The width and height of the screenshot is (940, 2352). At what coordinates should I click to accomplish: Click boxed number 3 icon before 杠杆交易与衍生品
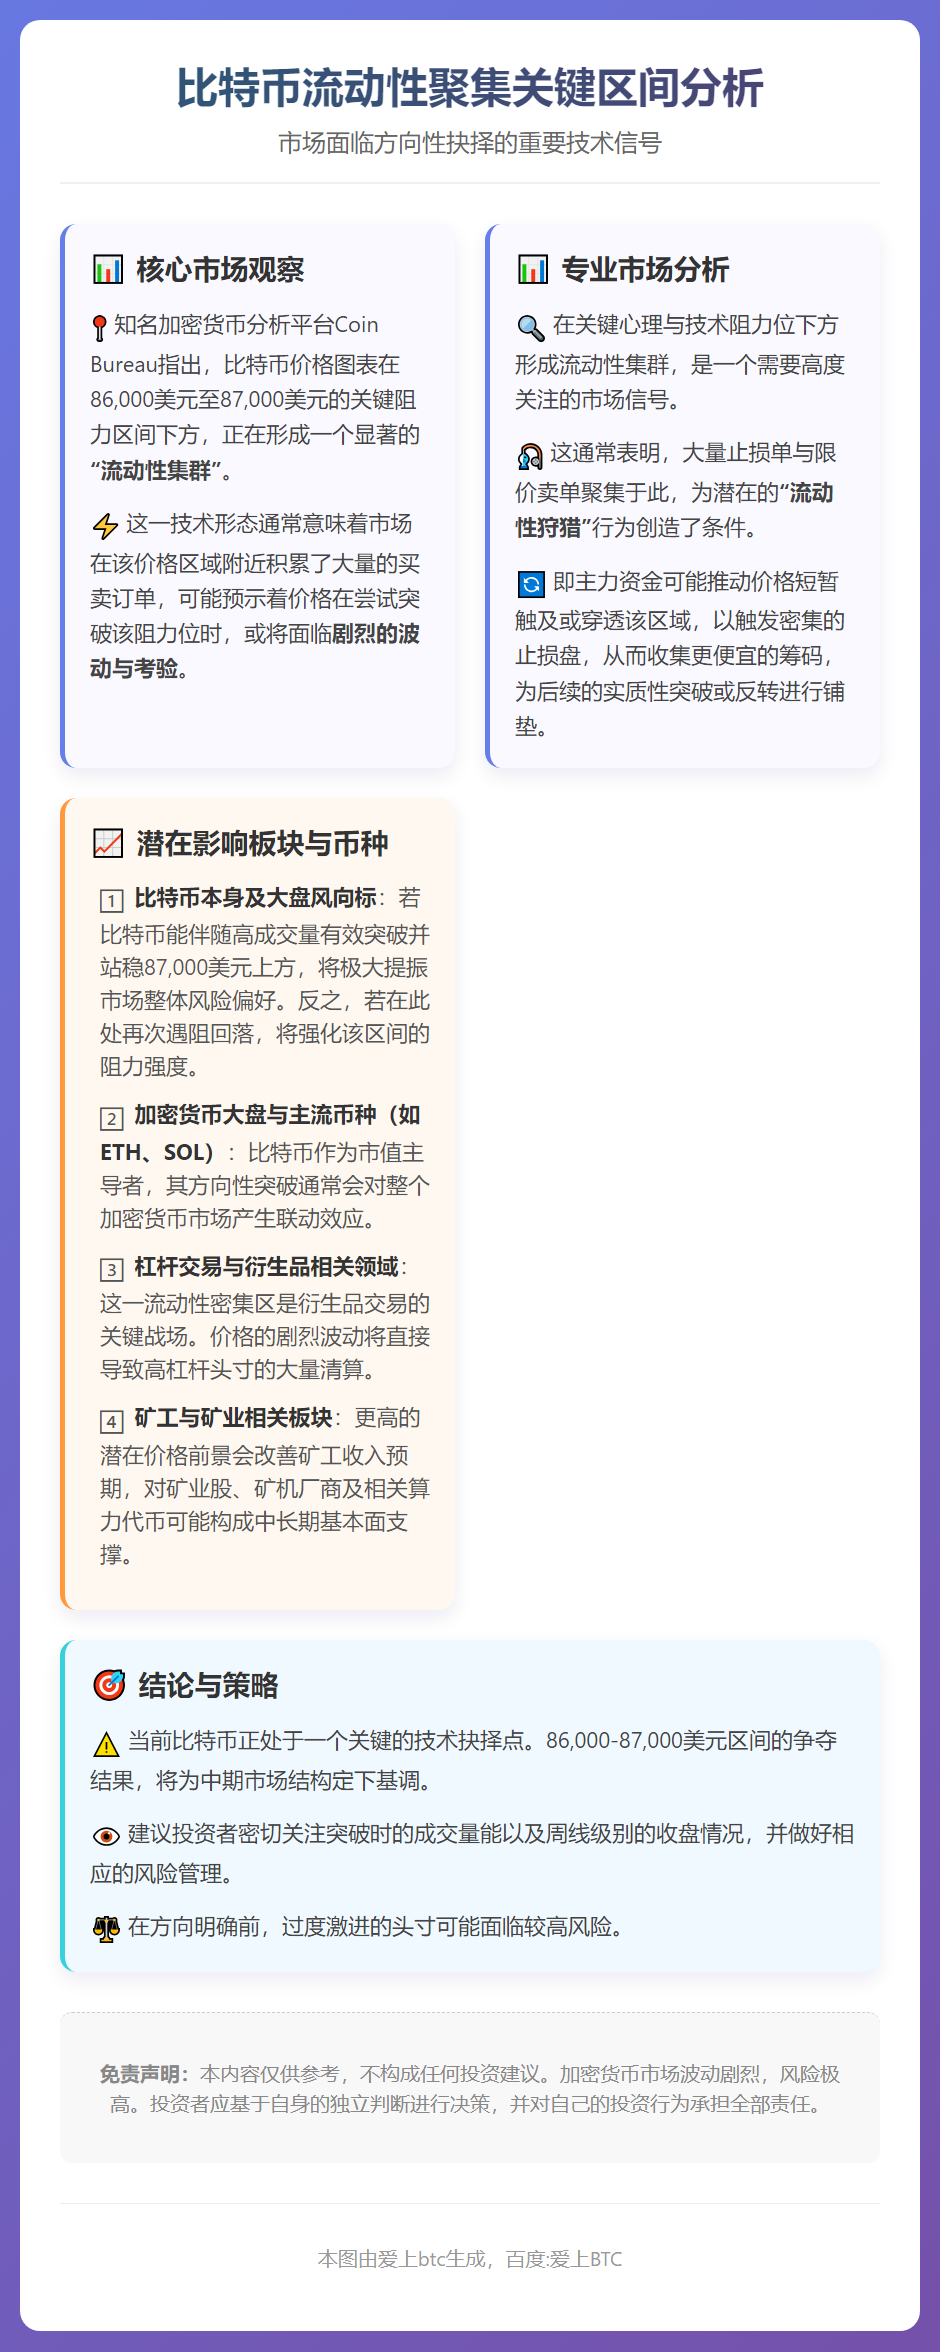pos(112,1269)
